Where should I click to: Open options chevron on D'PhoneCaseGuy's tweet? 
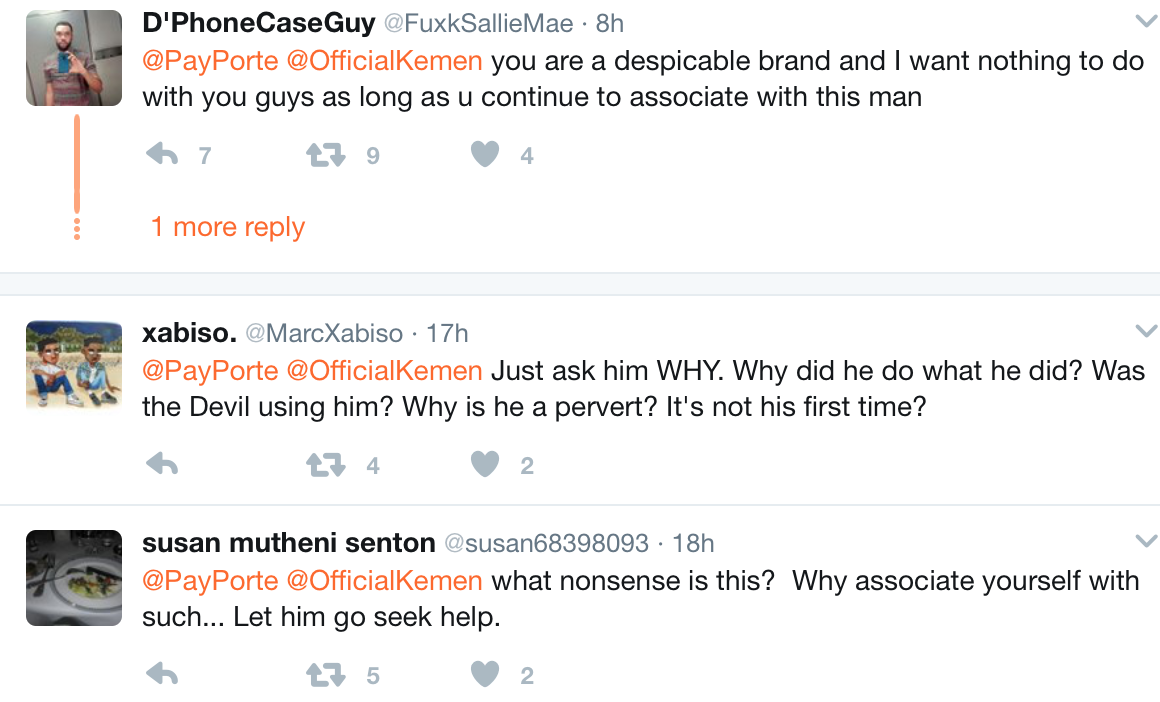pos(1145,21)
